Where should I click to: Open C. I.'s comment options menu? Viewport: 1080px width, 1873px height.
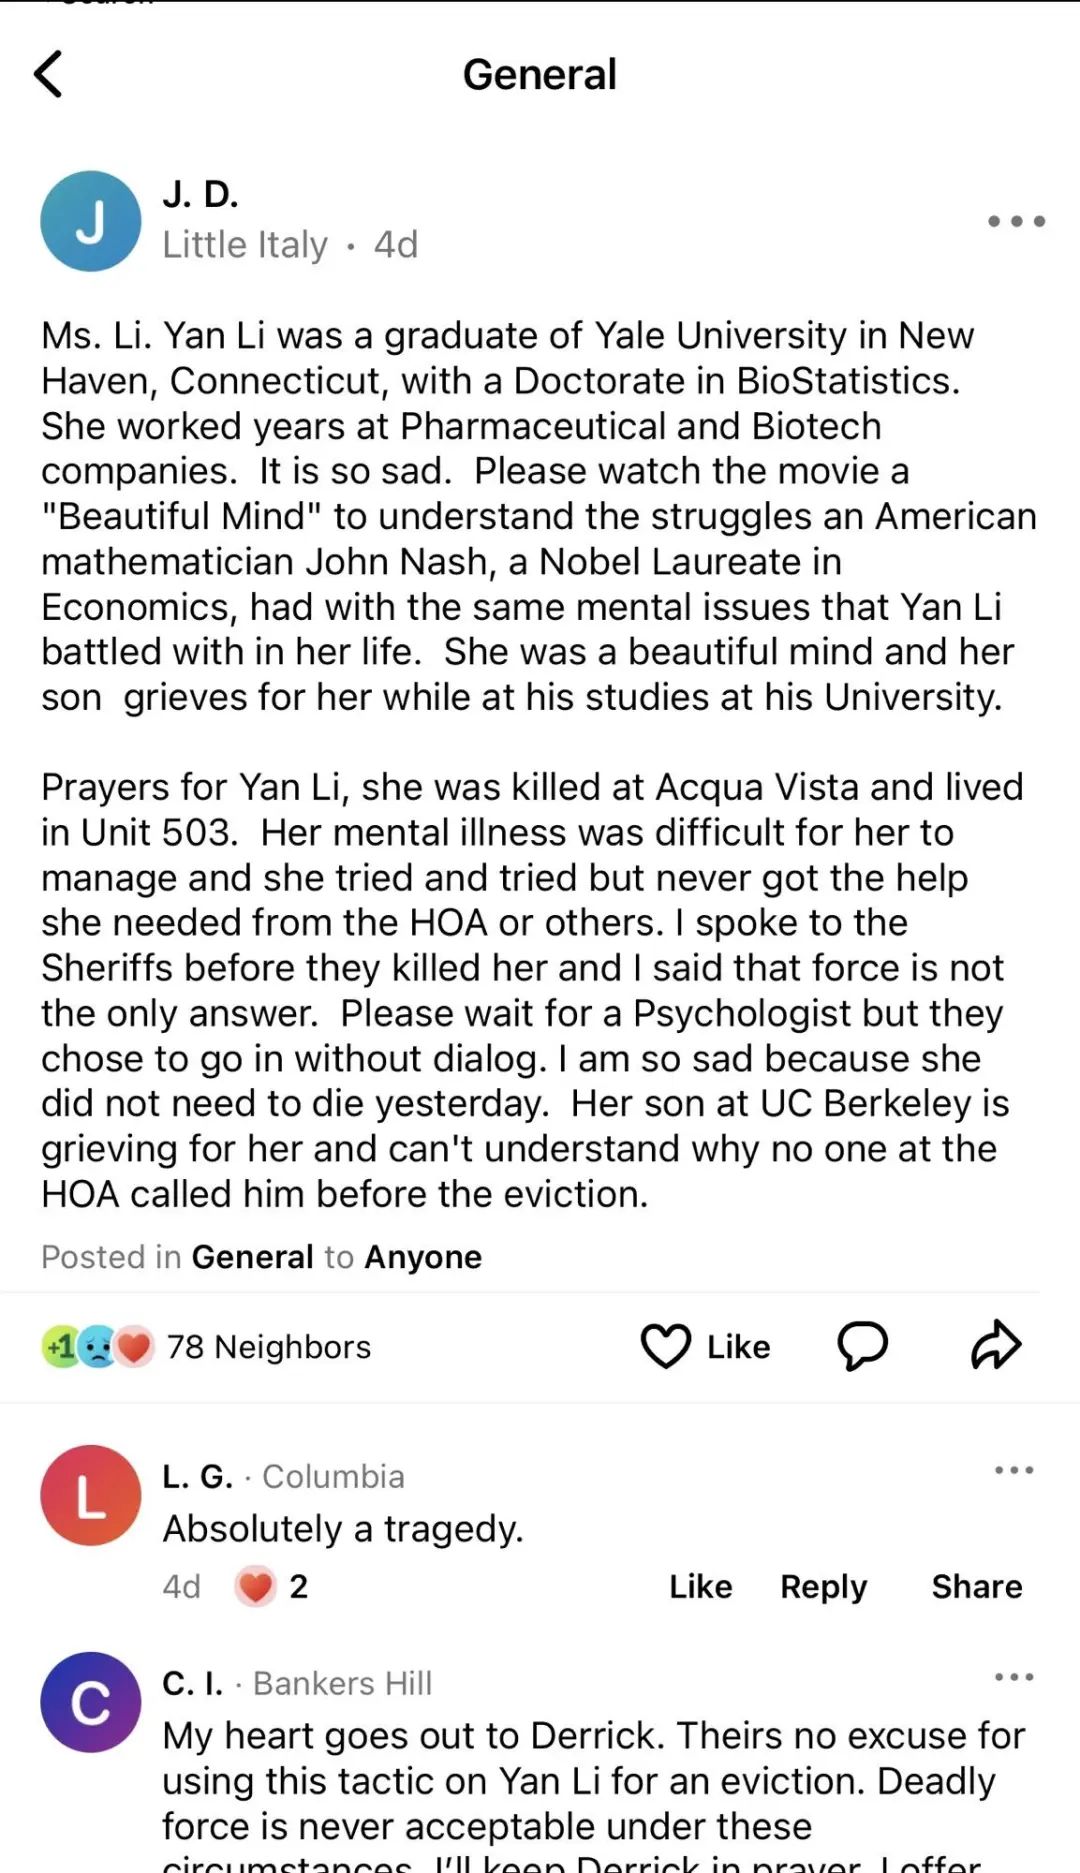(x=1014, y=1677)
